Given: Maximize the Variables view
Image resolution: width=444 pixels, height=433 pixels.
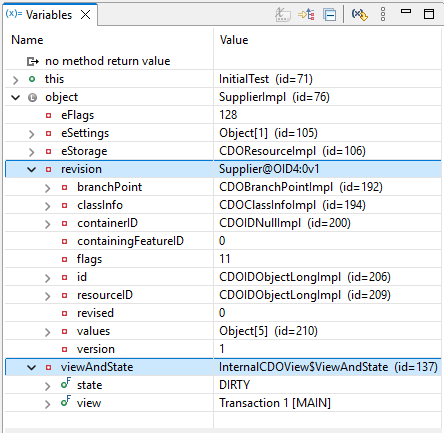Looking at the screenshot, I should (429, 14).
